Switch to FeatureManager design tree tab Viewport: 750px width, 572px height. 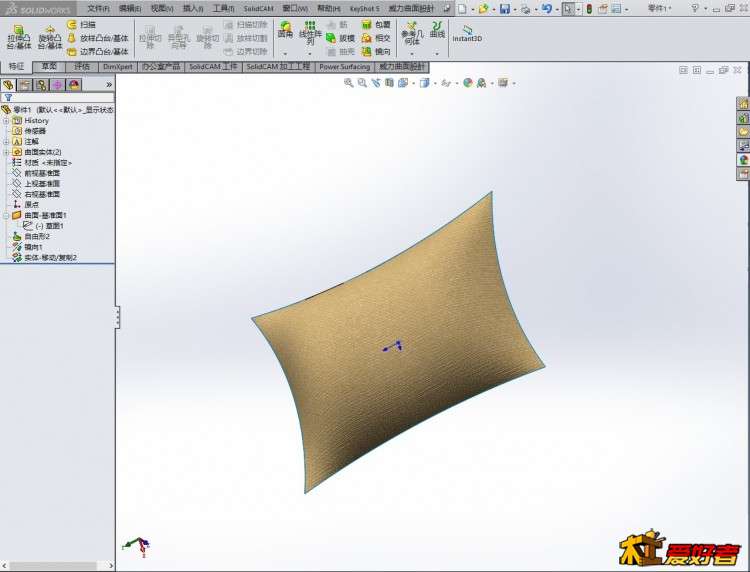pos(8,85)
